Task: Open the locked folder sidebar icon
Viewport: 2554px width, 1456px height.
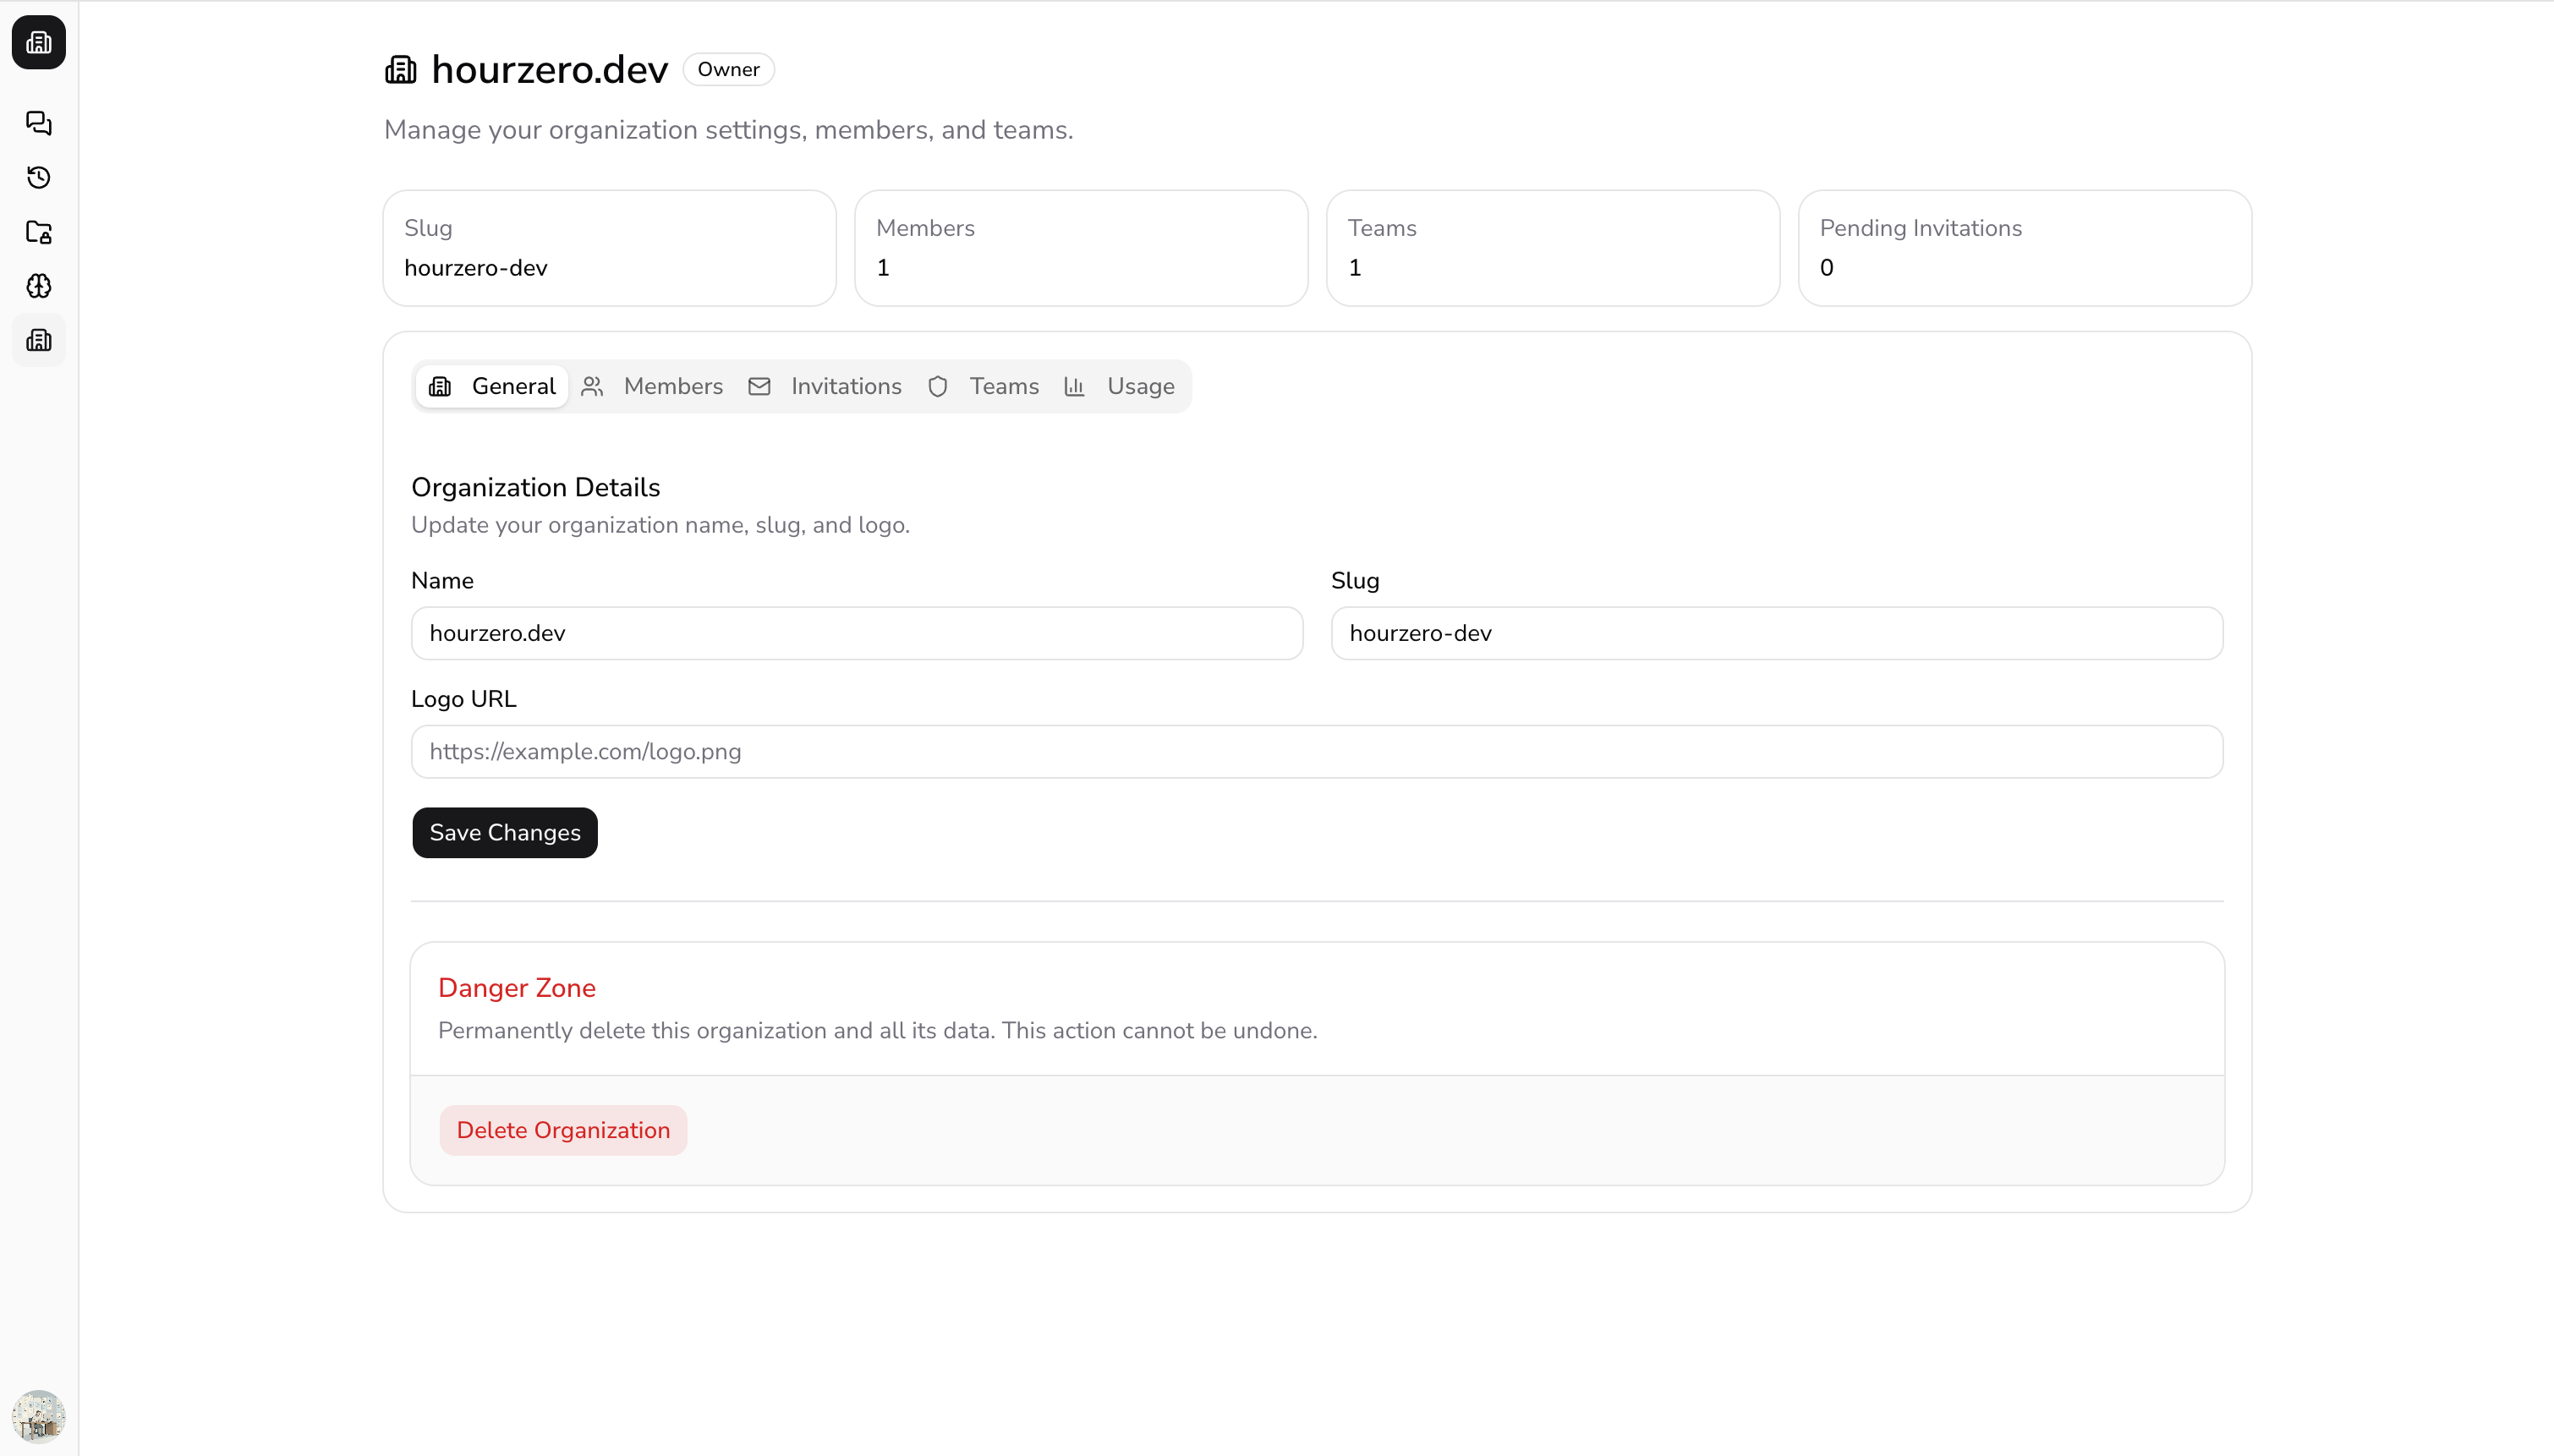Action: [x=39, y=232]
